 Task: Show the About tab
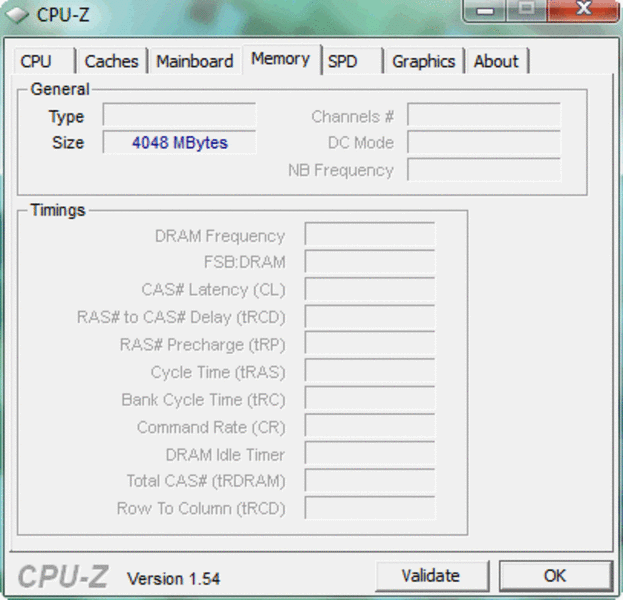[x=496, y=61]
